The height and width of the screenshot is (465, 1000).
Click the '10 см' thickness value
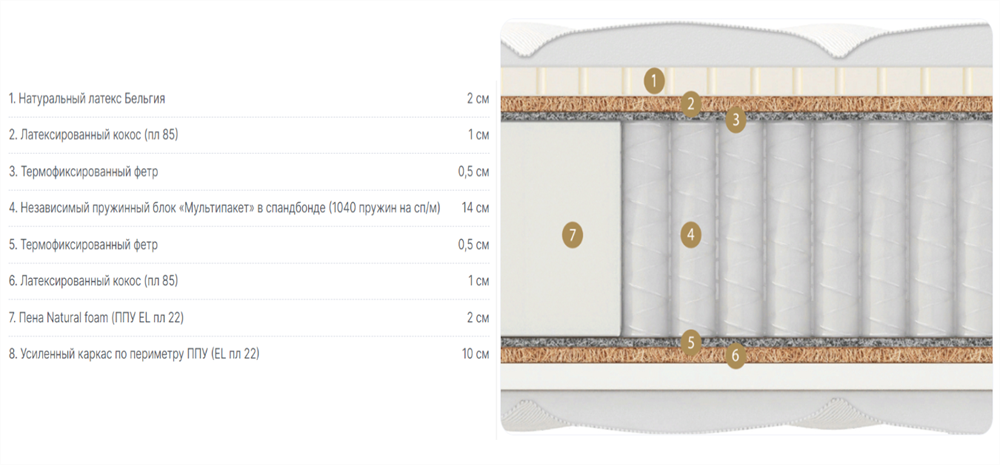(x=475, y=354)
